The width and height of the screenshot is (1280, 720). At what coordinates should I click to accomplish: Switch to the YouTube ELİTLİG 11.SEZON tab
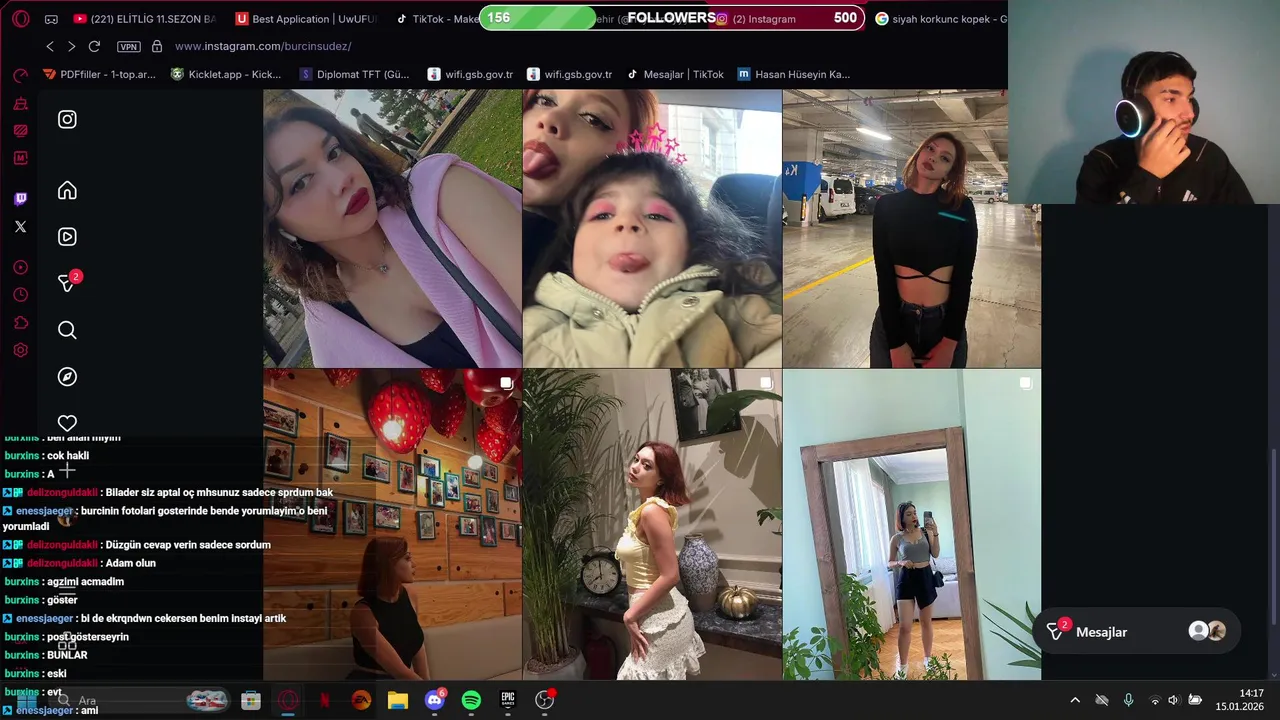coord(145,19)
